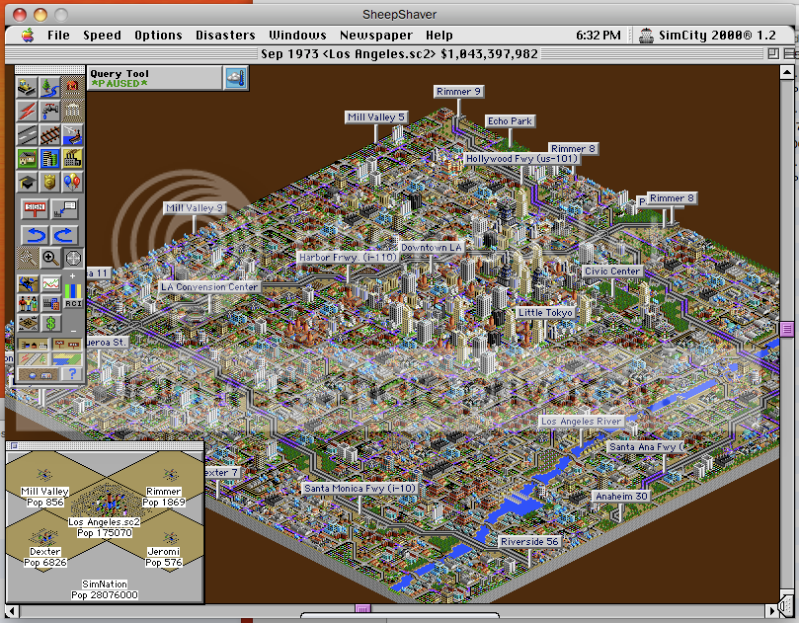
Task: Click the Civic Center sign
Action: [x=612, y=271]
